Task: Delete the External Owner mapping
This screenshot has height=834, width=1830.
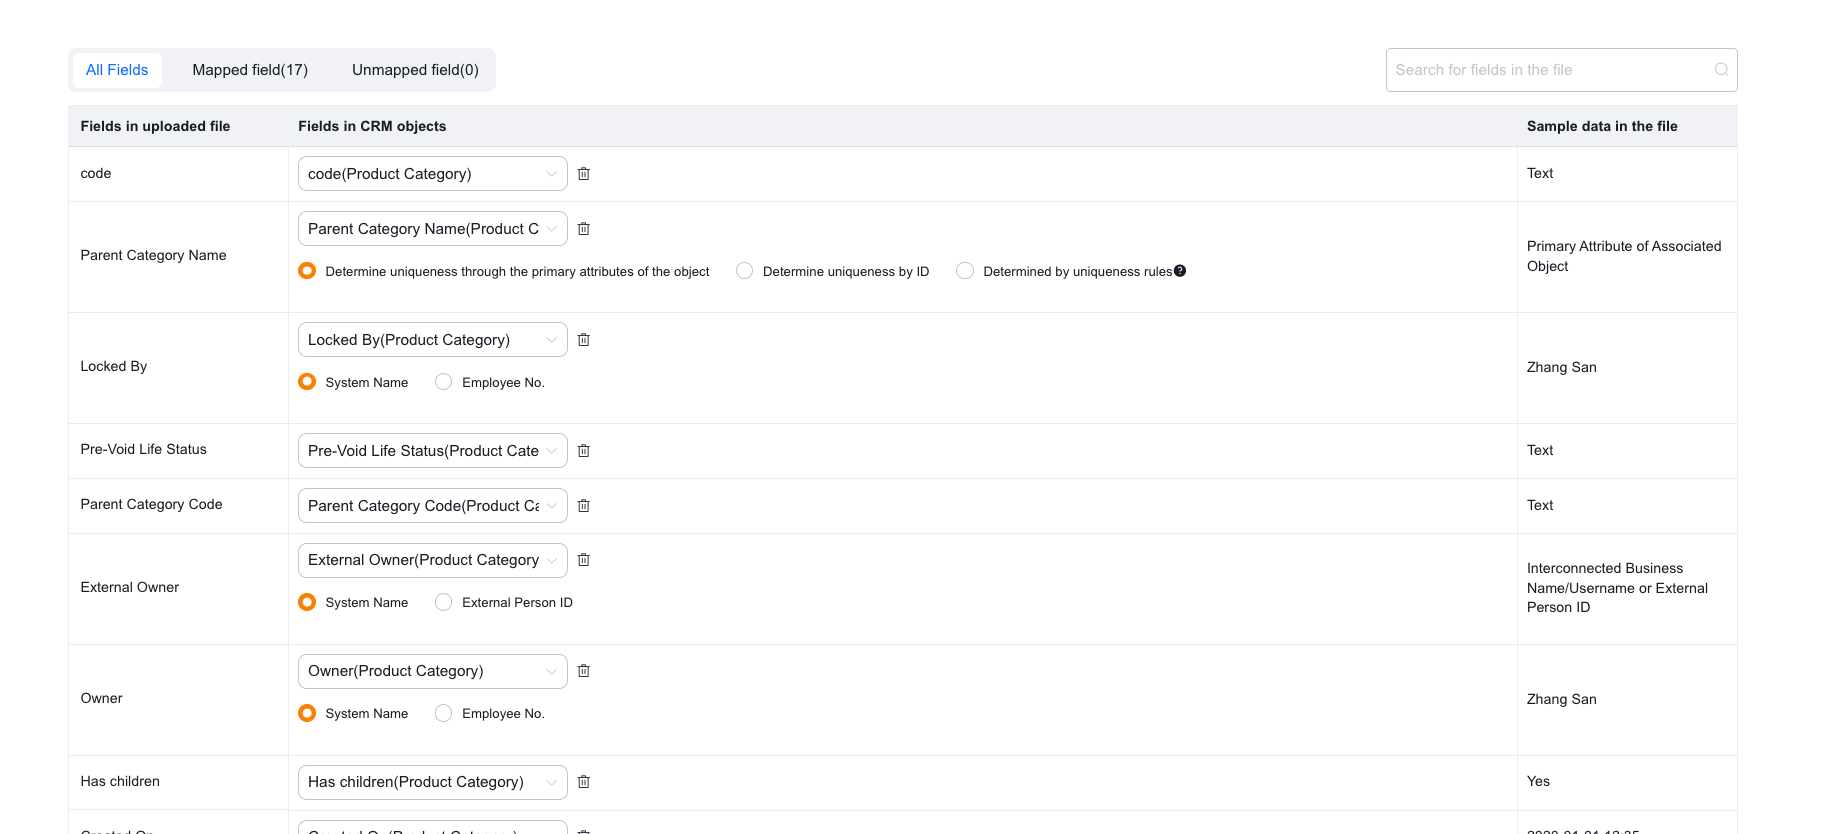Action: [584, 560]
